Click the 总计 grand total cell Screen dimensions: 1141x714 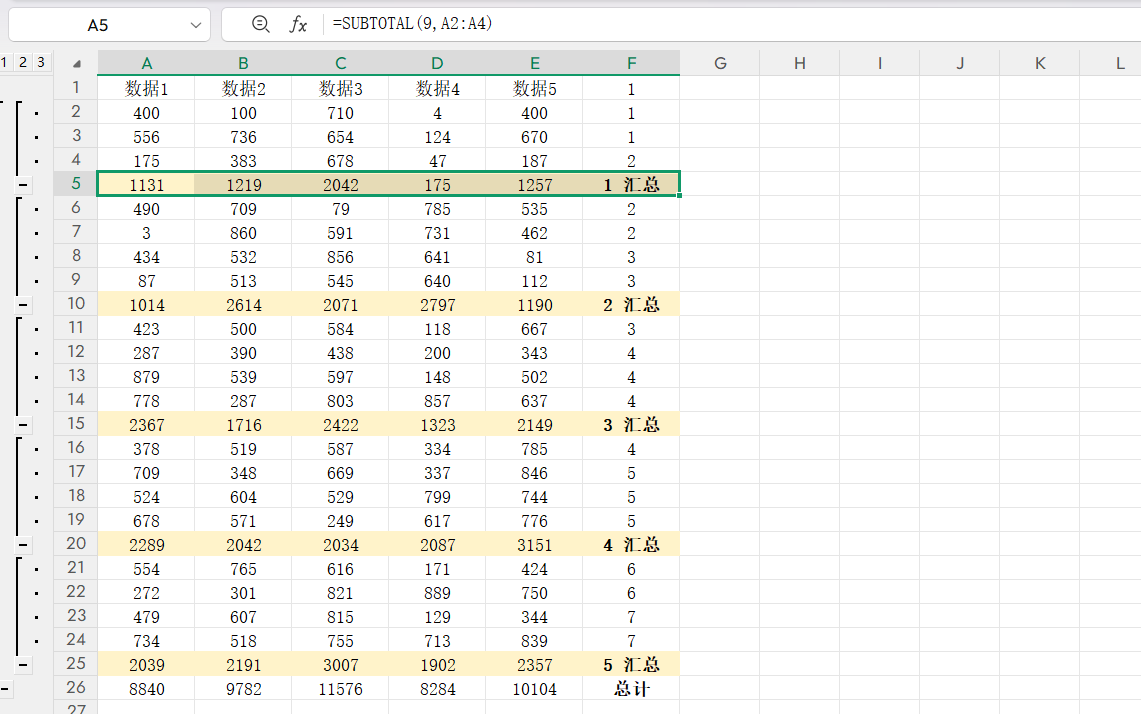(631, 689)
